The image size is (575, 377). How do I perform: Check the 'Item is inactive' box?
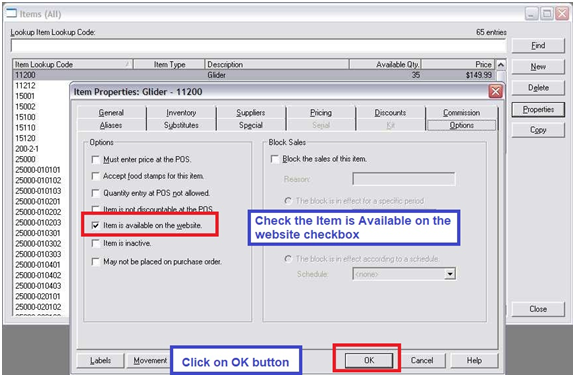click(95, 244)
